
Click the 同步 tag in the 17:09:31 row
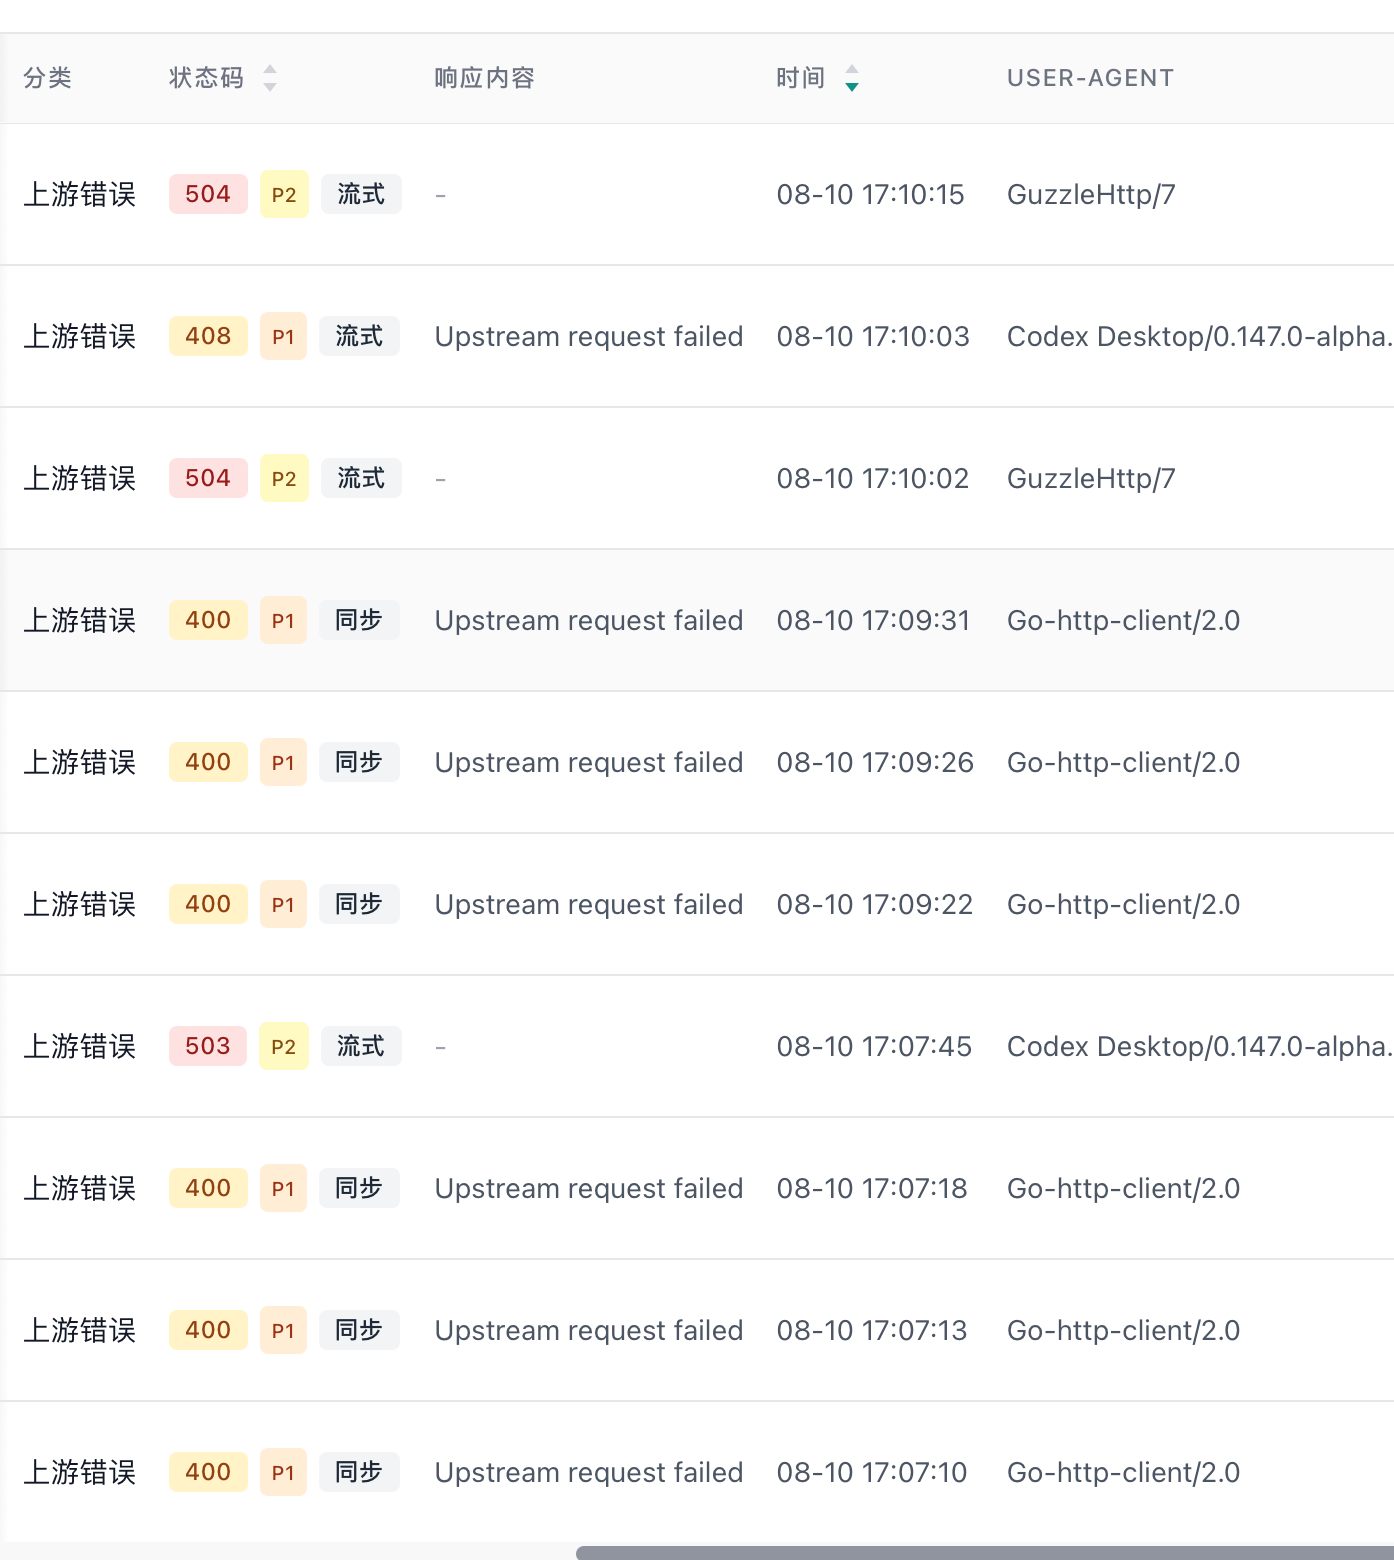tap(359, 620)
